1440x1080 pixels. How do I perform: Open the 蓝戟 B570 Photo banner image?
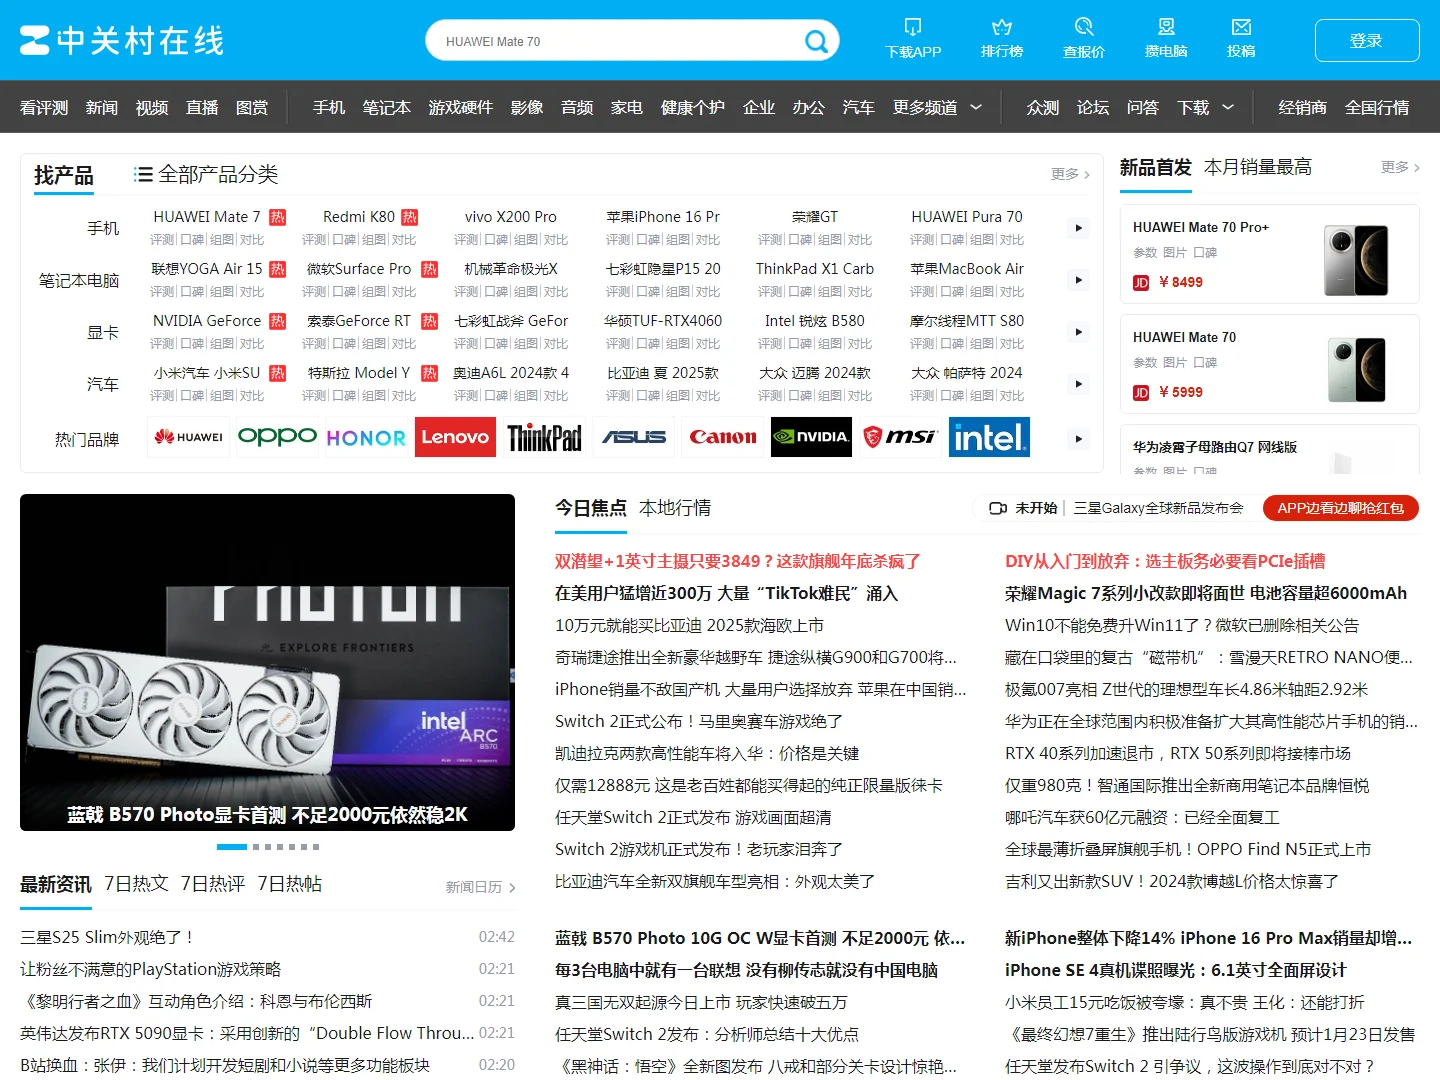[267, 662]
